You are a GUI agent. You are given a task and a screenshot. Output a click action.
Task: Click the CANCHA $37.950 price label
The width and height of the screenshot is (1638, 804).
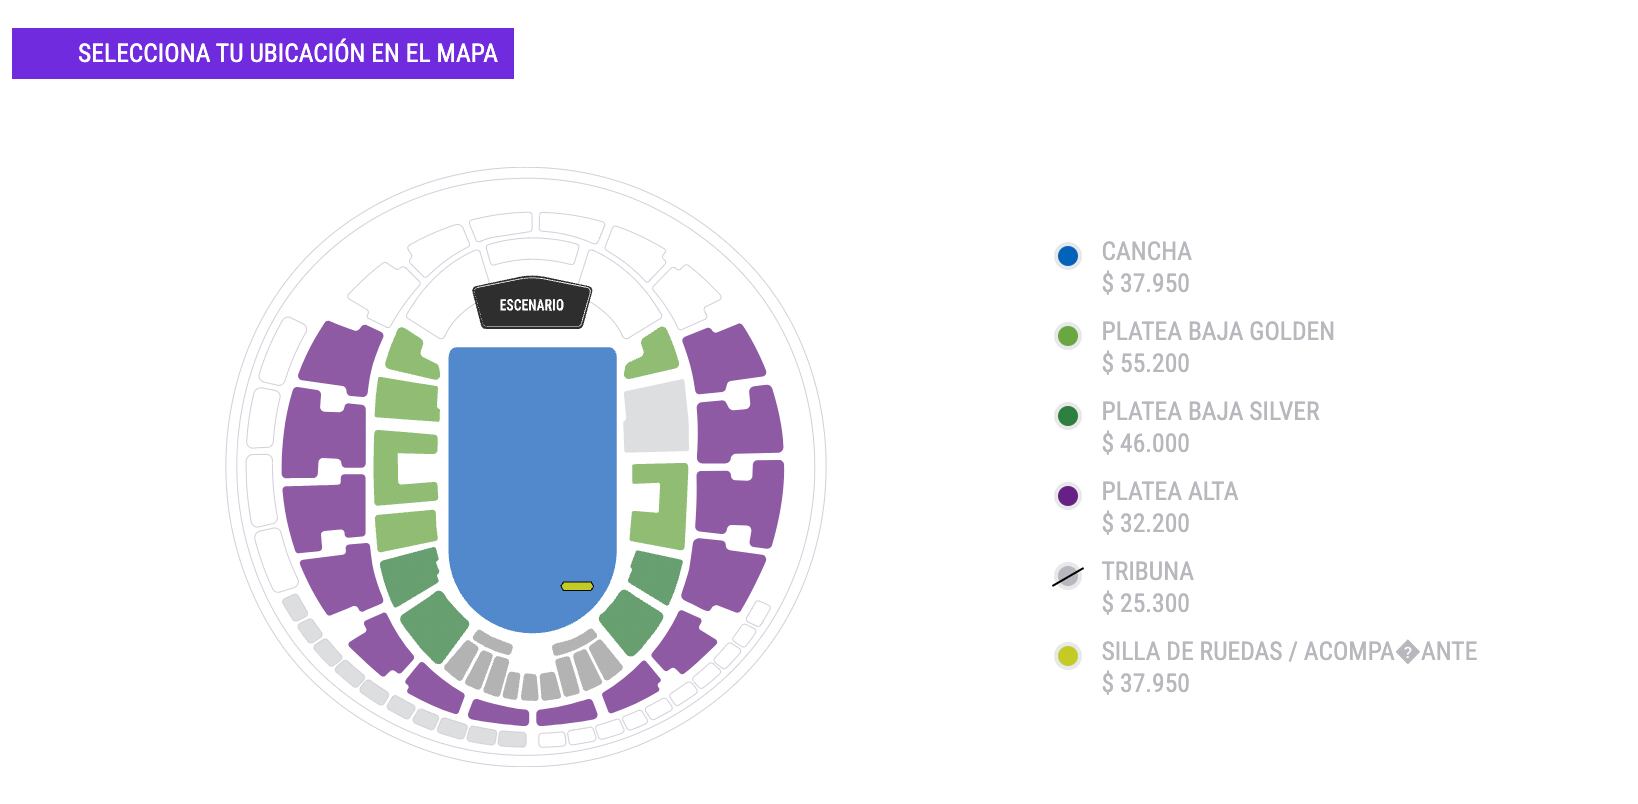tap(1145, 284)
